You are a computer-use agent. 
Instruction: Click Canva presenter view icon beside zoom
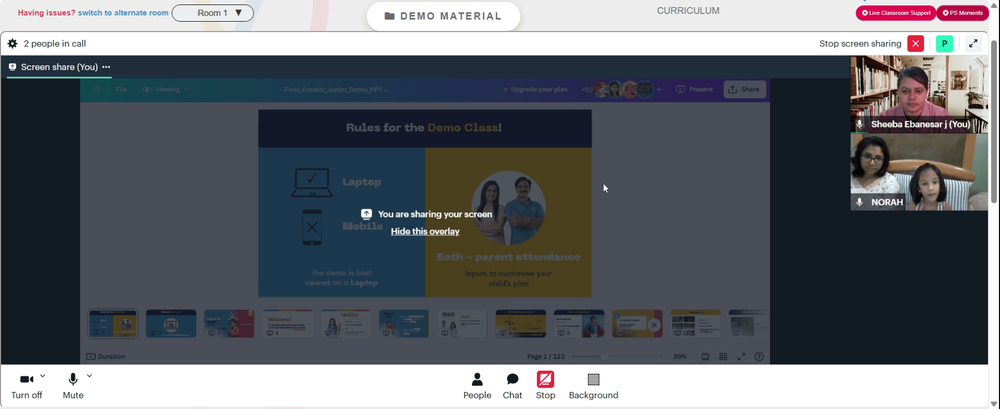(x=705, y=357)
